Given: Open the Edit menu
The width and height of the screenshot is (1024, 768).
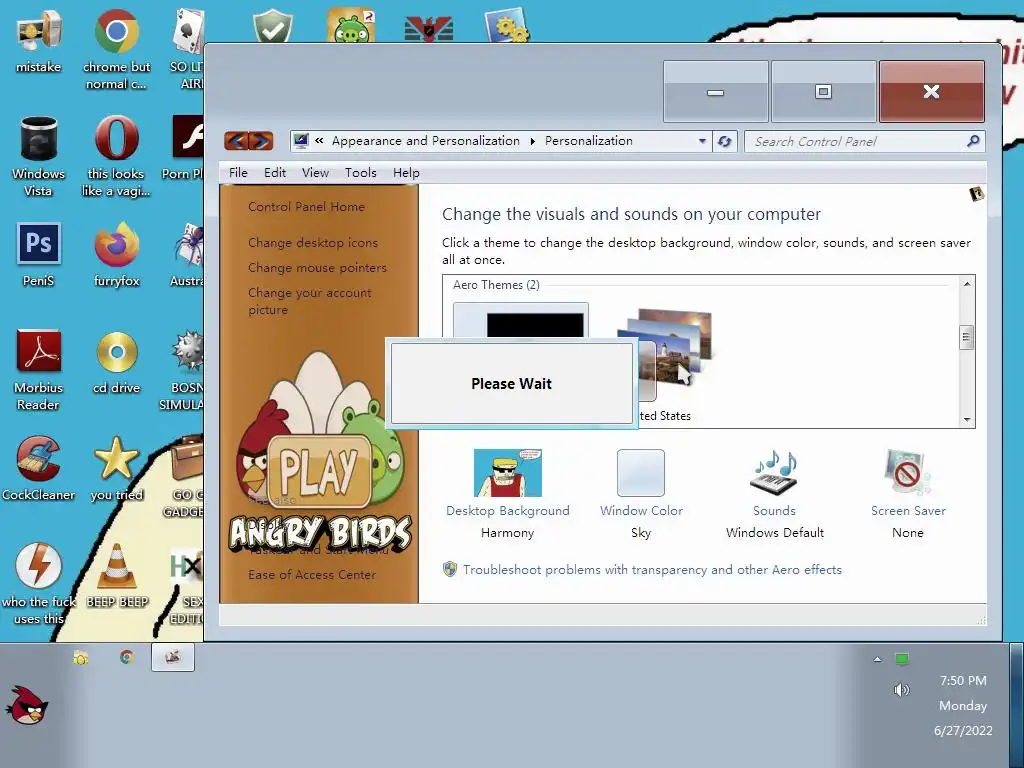Looking at the screenshot, I should click(x=275, y=172).
